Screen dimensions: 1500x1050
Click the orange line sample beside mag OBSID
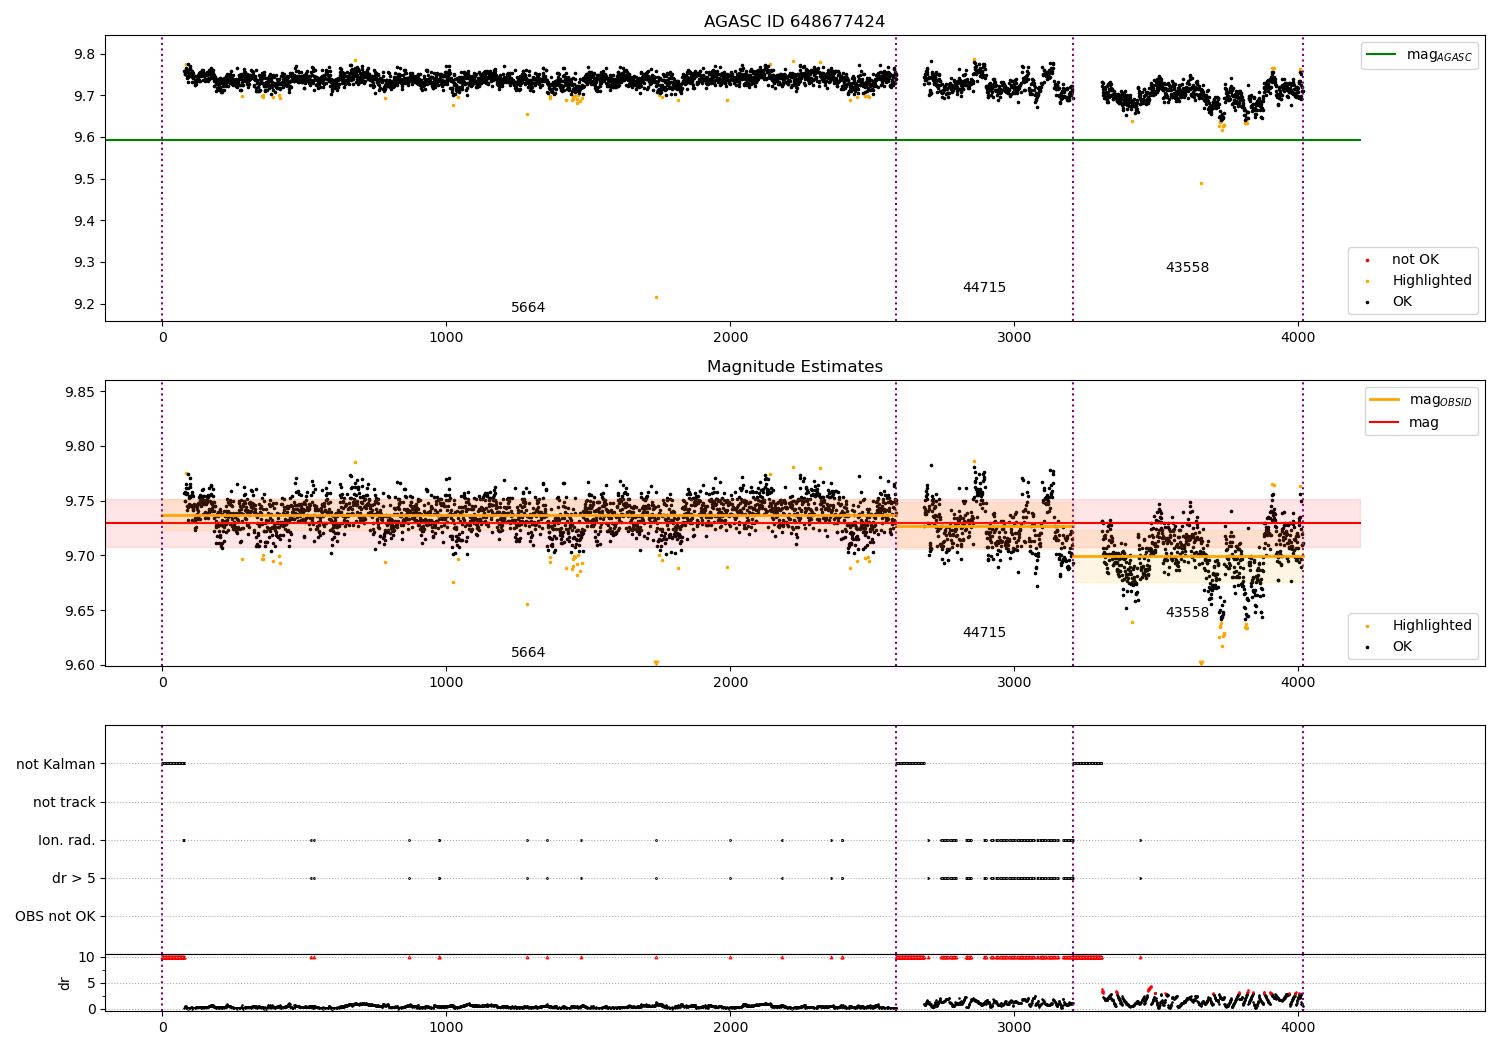(1384, 400)
